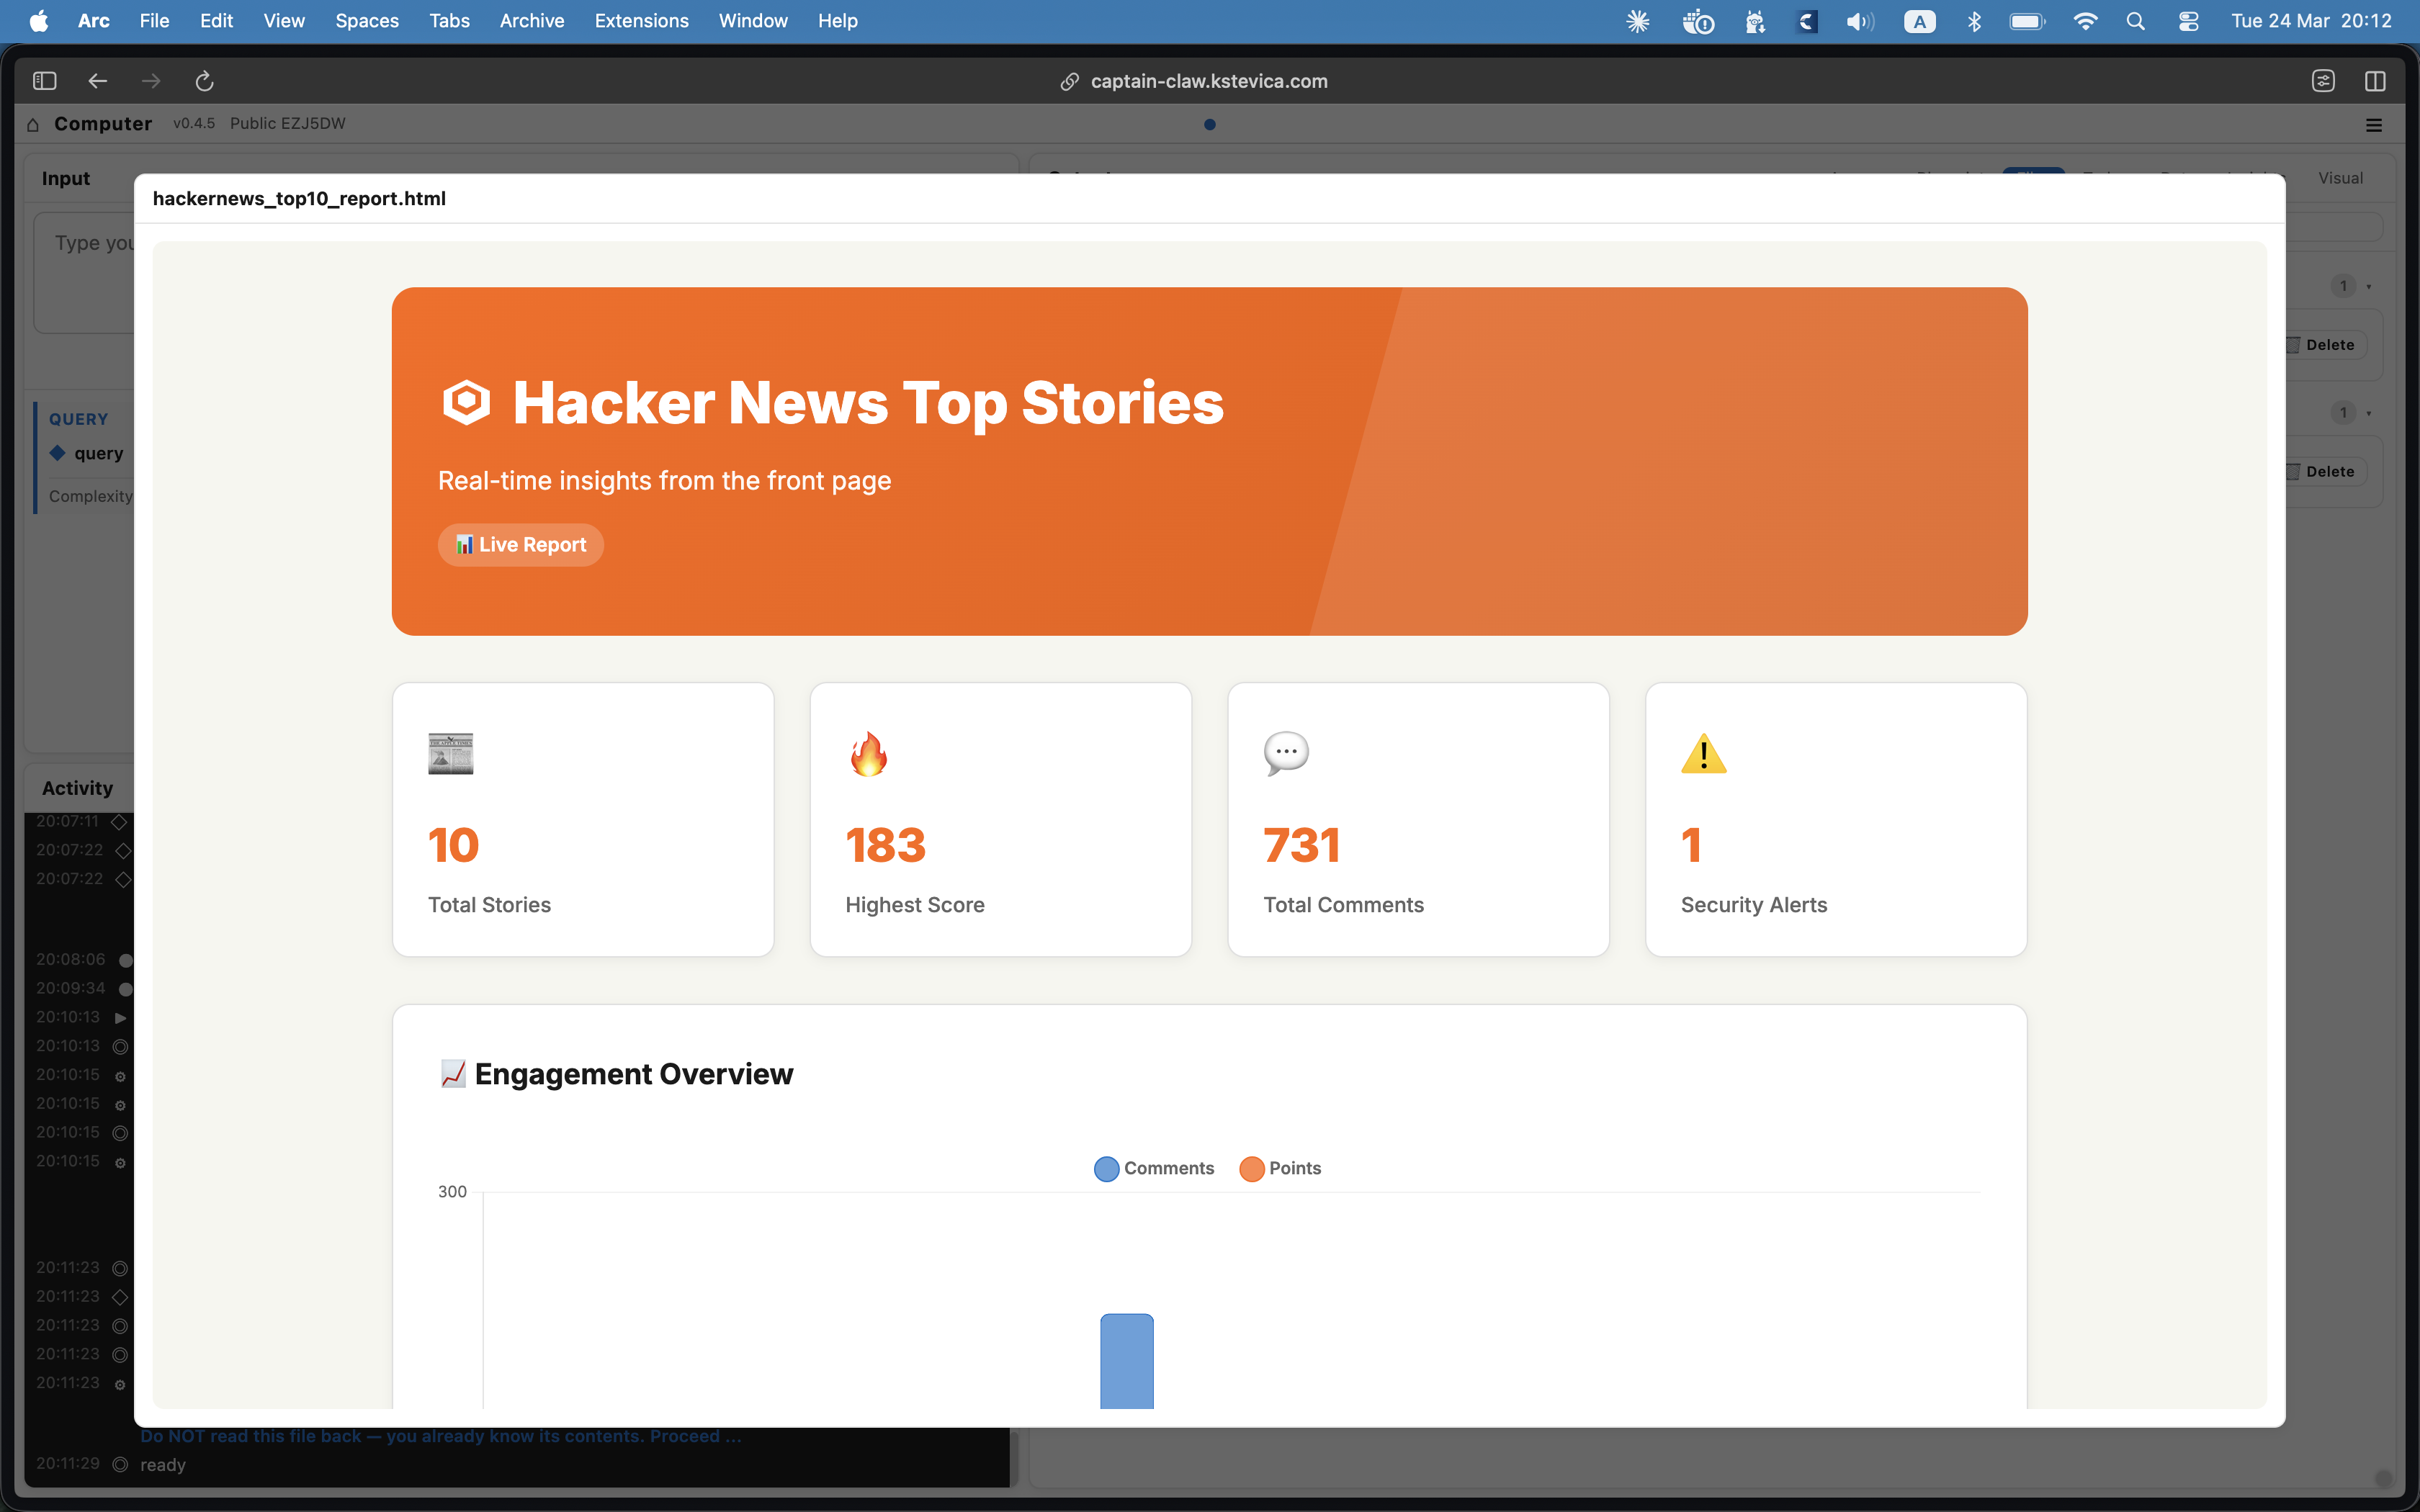Click the v0.4.5 version label
The width and height of the screenshot is (2420, 1512).
[x=194, y=124]
